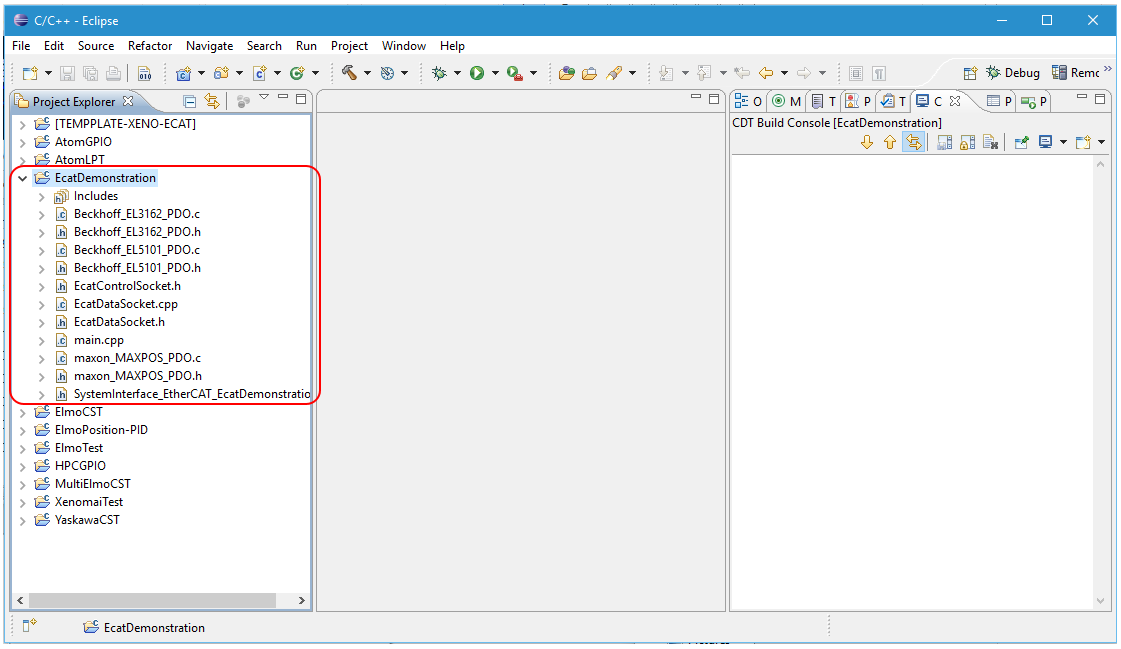Click the Open Type icon

567,73
